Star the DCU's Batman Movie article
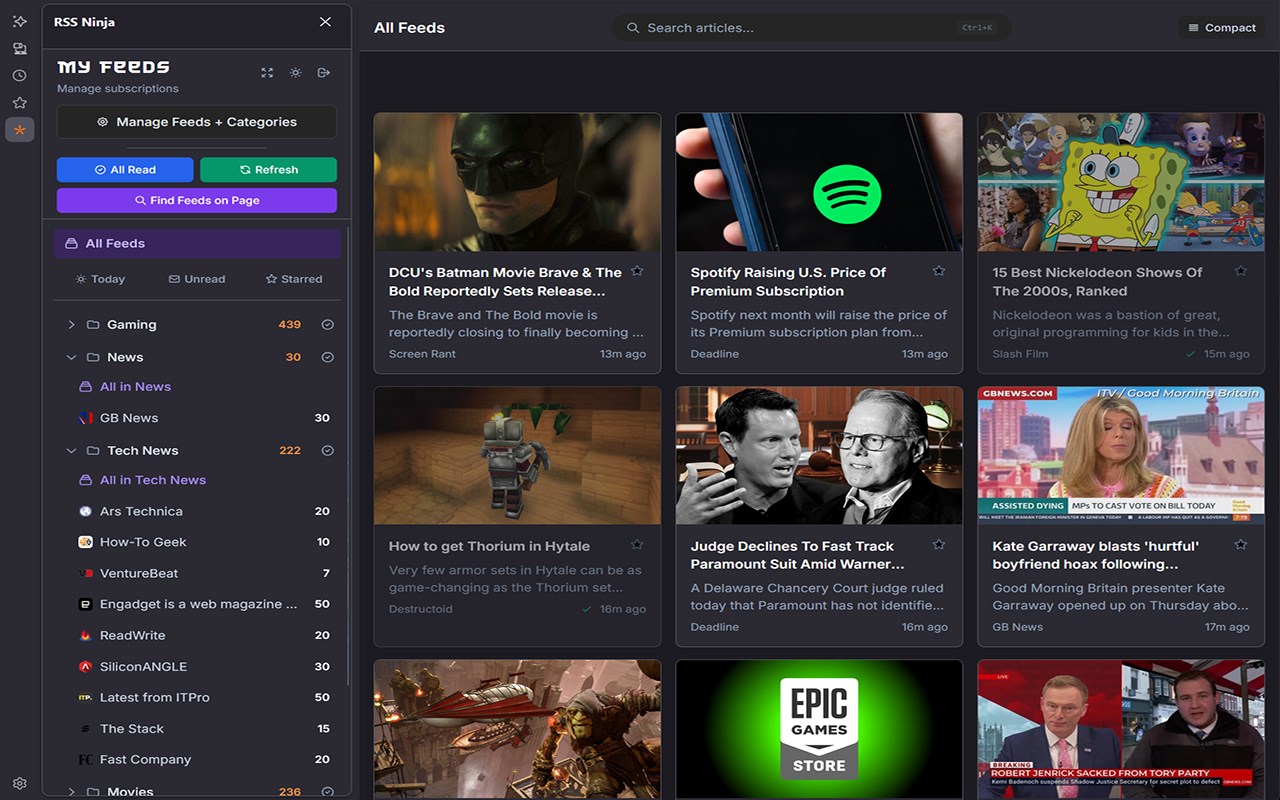Viewport: 1280px width, 800px height. click(637, 271)
